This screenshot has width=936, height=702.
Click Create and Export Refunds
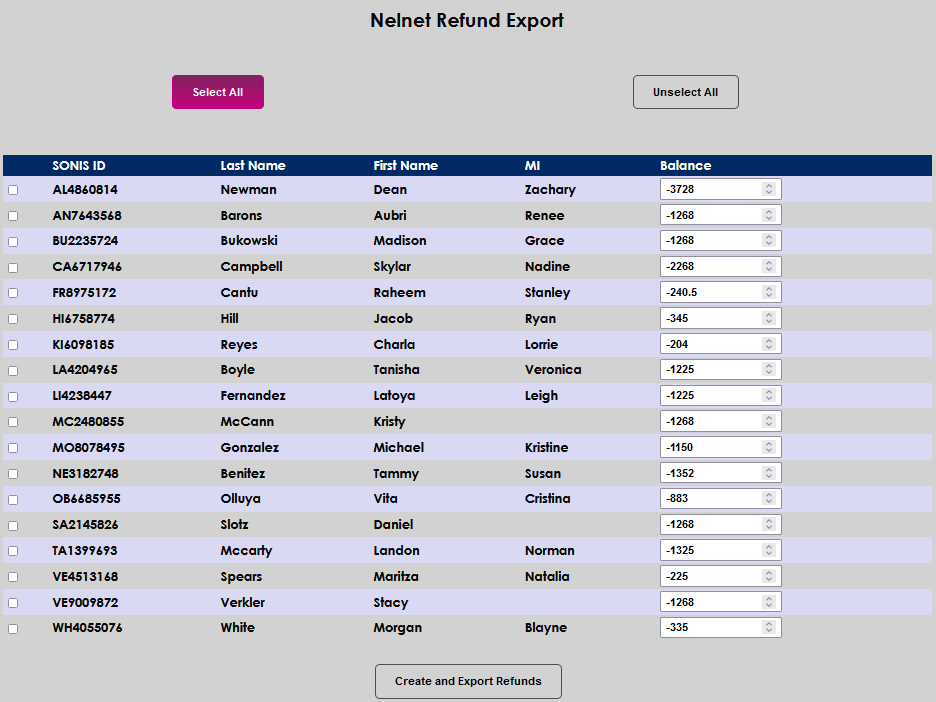[x=467, y=681]
